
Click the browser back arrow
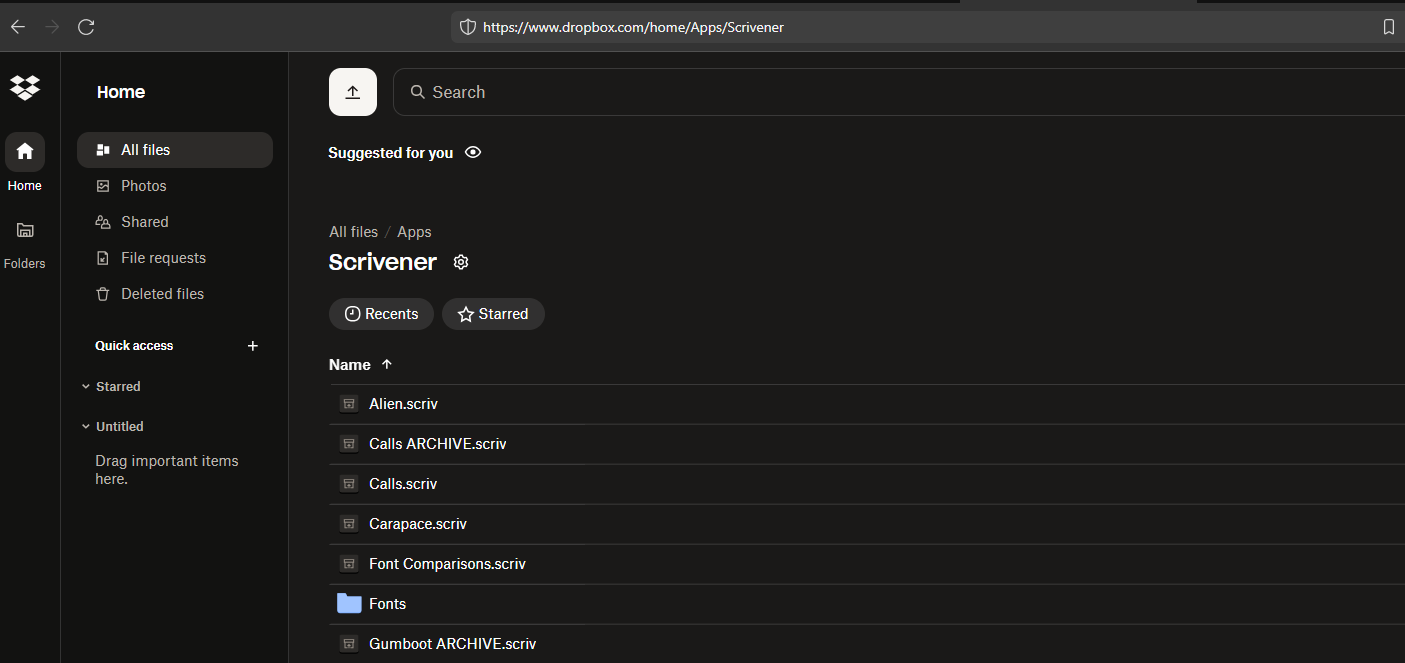(18, 27)
